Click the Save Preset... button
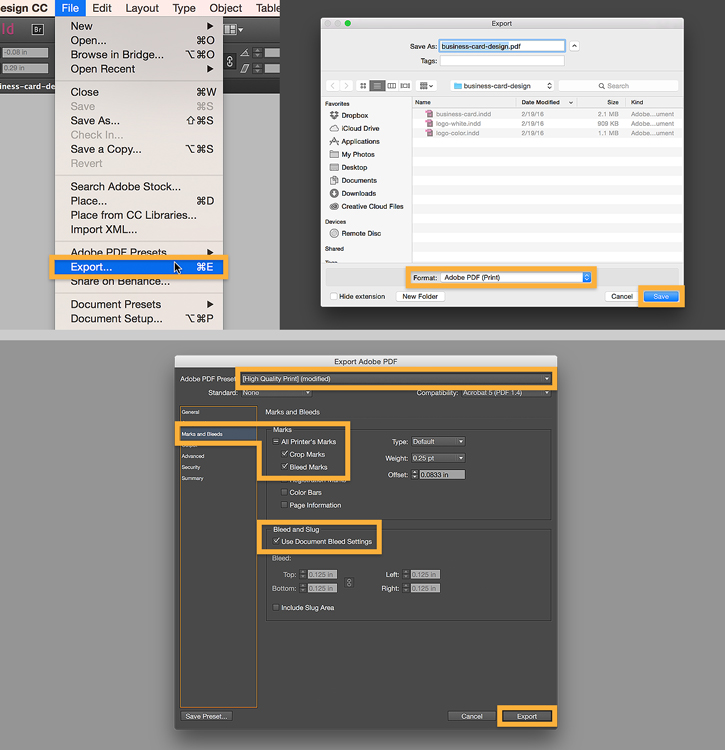The height and width of the screenshot is (750, 725). click(x=206, y=716)
